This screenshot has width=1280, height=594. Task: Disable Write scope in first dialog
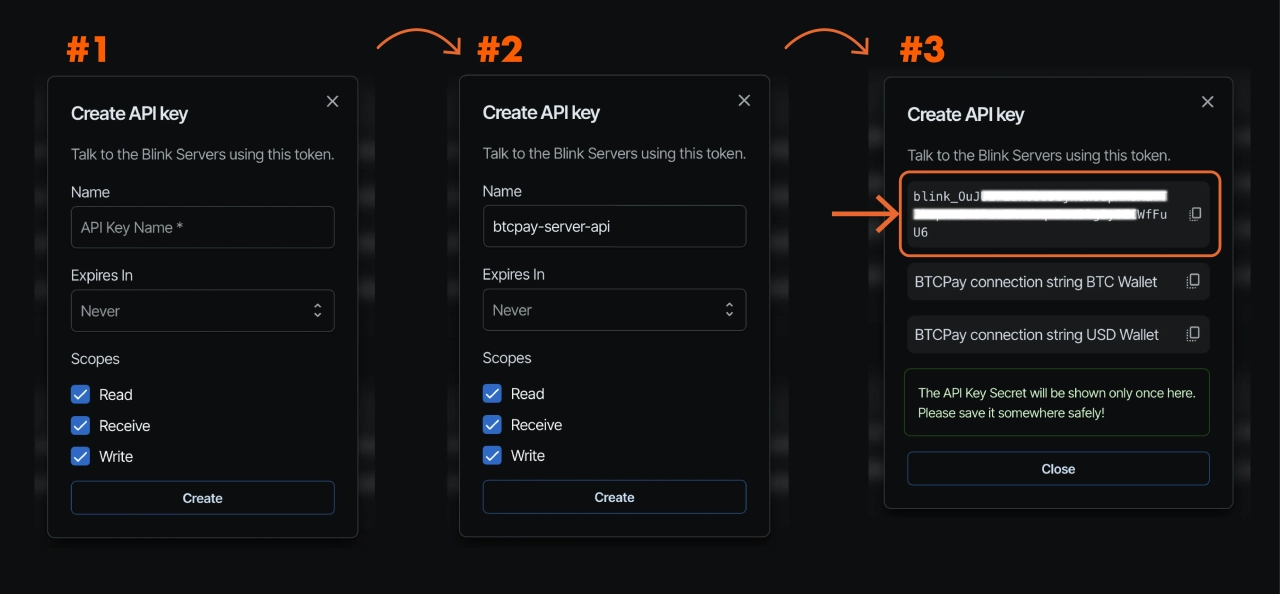point(81,456)
